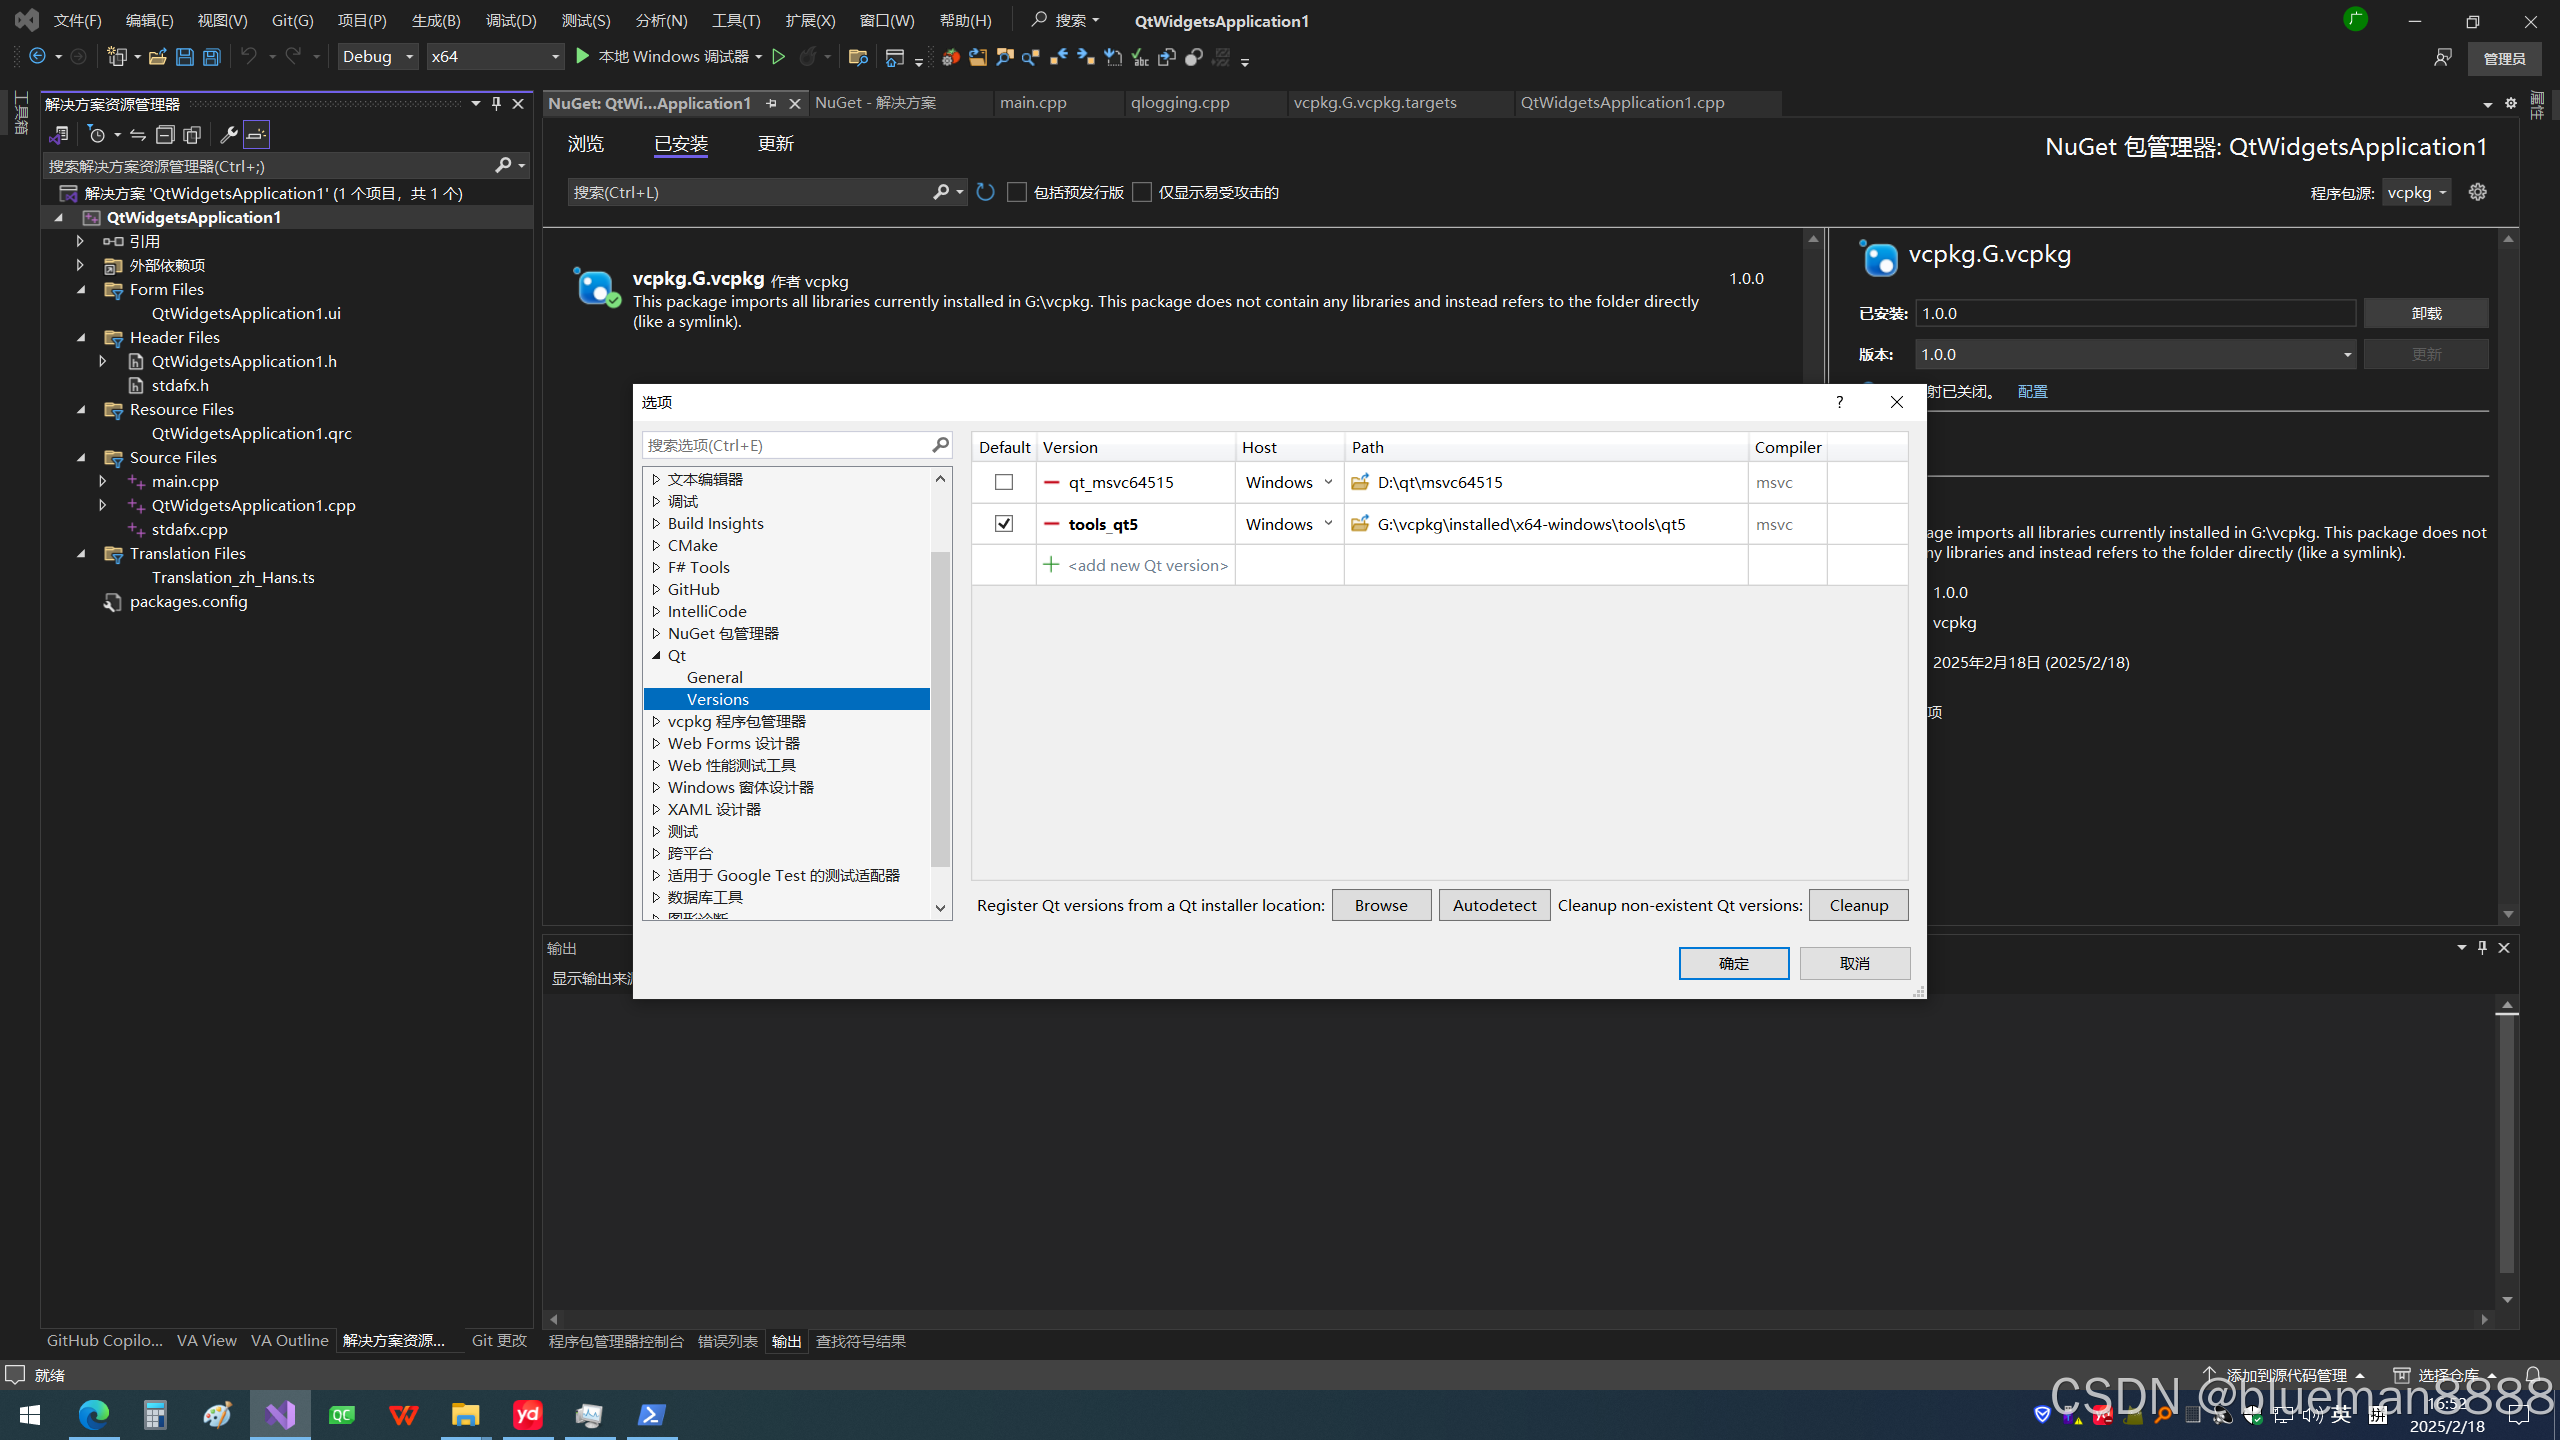The width and height of the screenshot is (2560, 1440).
Task: Click the Open File toolbar icon
Action: pyautogui.click(x=158, y=57)
